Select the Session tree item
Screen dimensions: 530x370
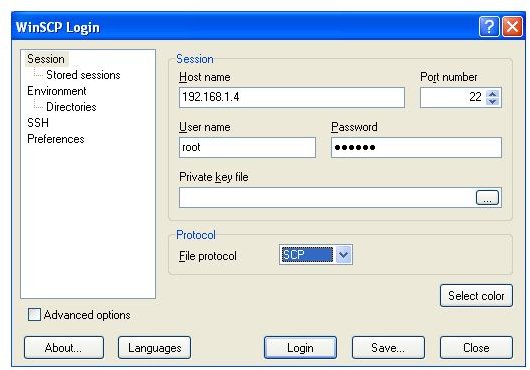tap(46, 59)
